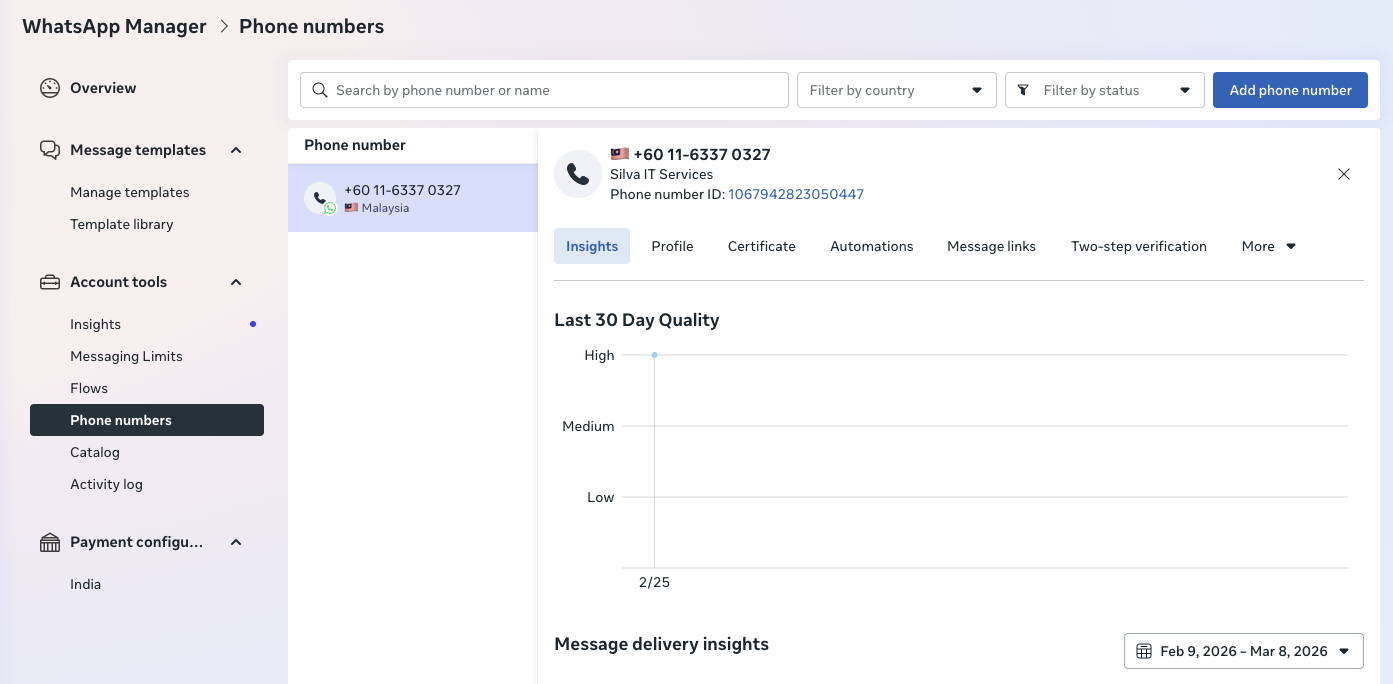
Task: Click the Account tools briefcase icon
Action: [x=50, y=282]
